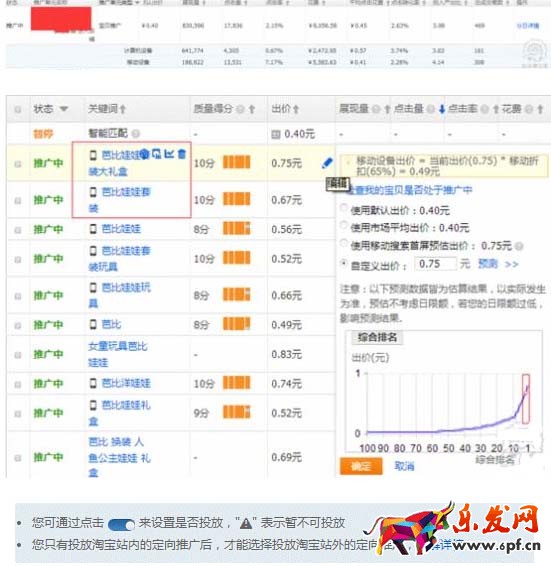Open keyword link 芭比洋娃娃
This screenshot has height=566, width=551.
(126, 383)
